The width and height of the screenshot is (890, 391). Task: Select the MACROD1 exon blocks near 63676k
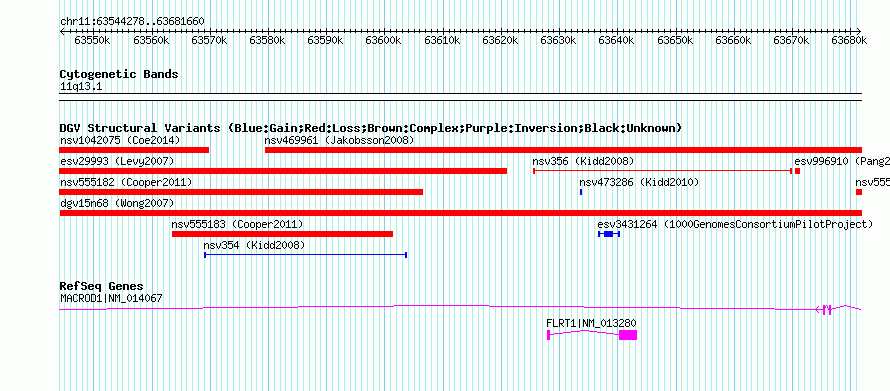click(827, 309)
